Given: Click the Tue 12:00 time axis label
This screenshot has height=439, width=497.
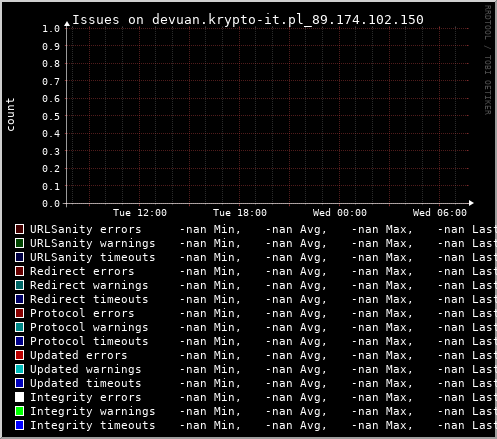Looking at the screenshot, I should click(140, 213).
